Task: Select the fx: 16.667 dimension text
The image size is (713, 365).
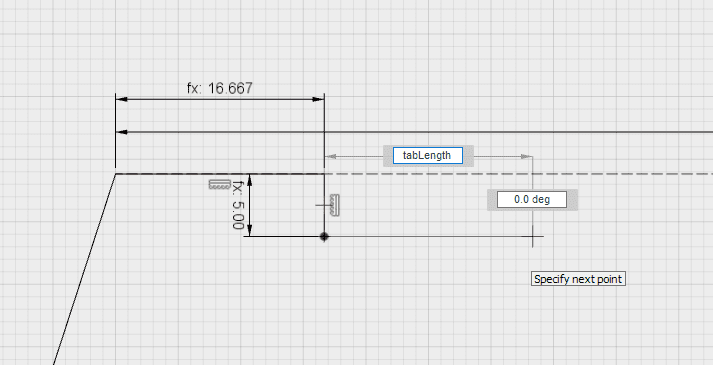Action: pyautogui.click(x=220, y=88)
